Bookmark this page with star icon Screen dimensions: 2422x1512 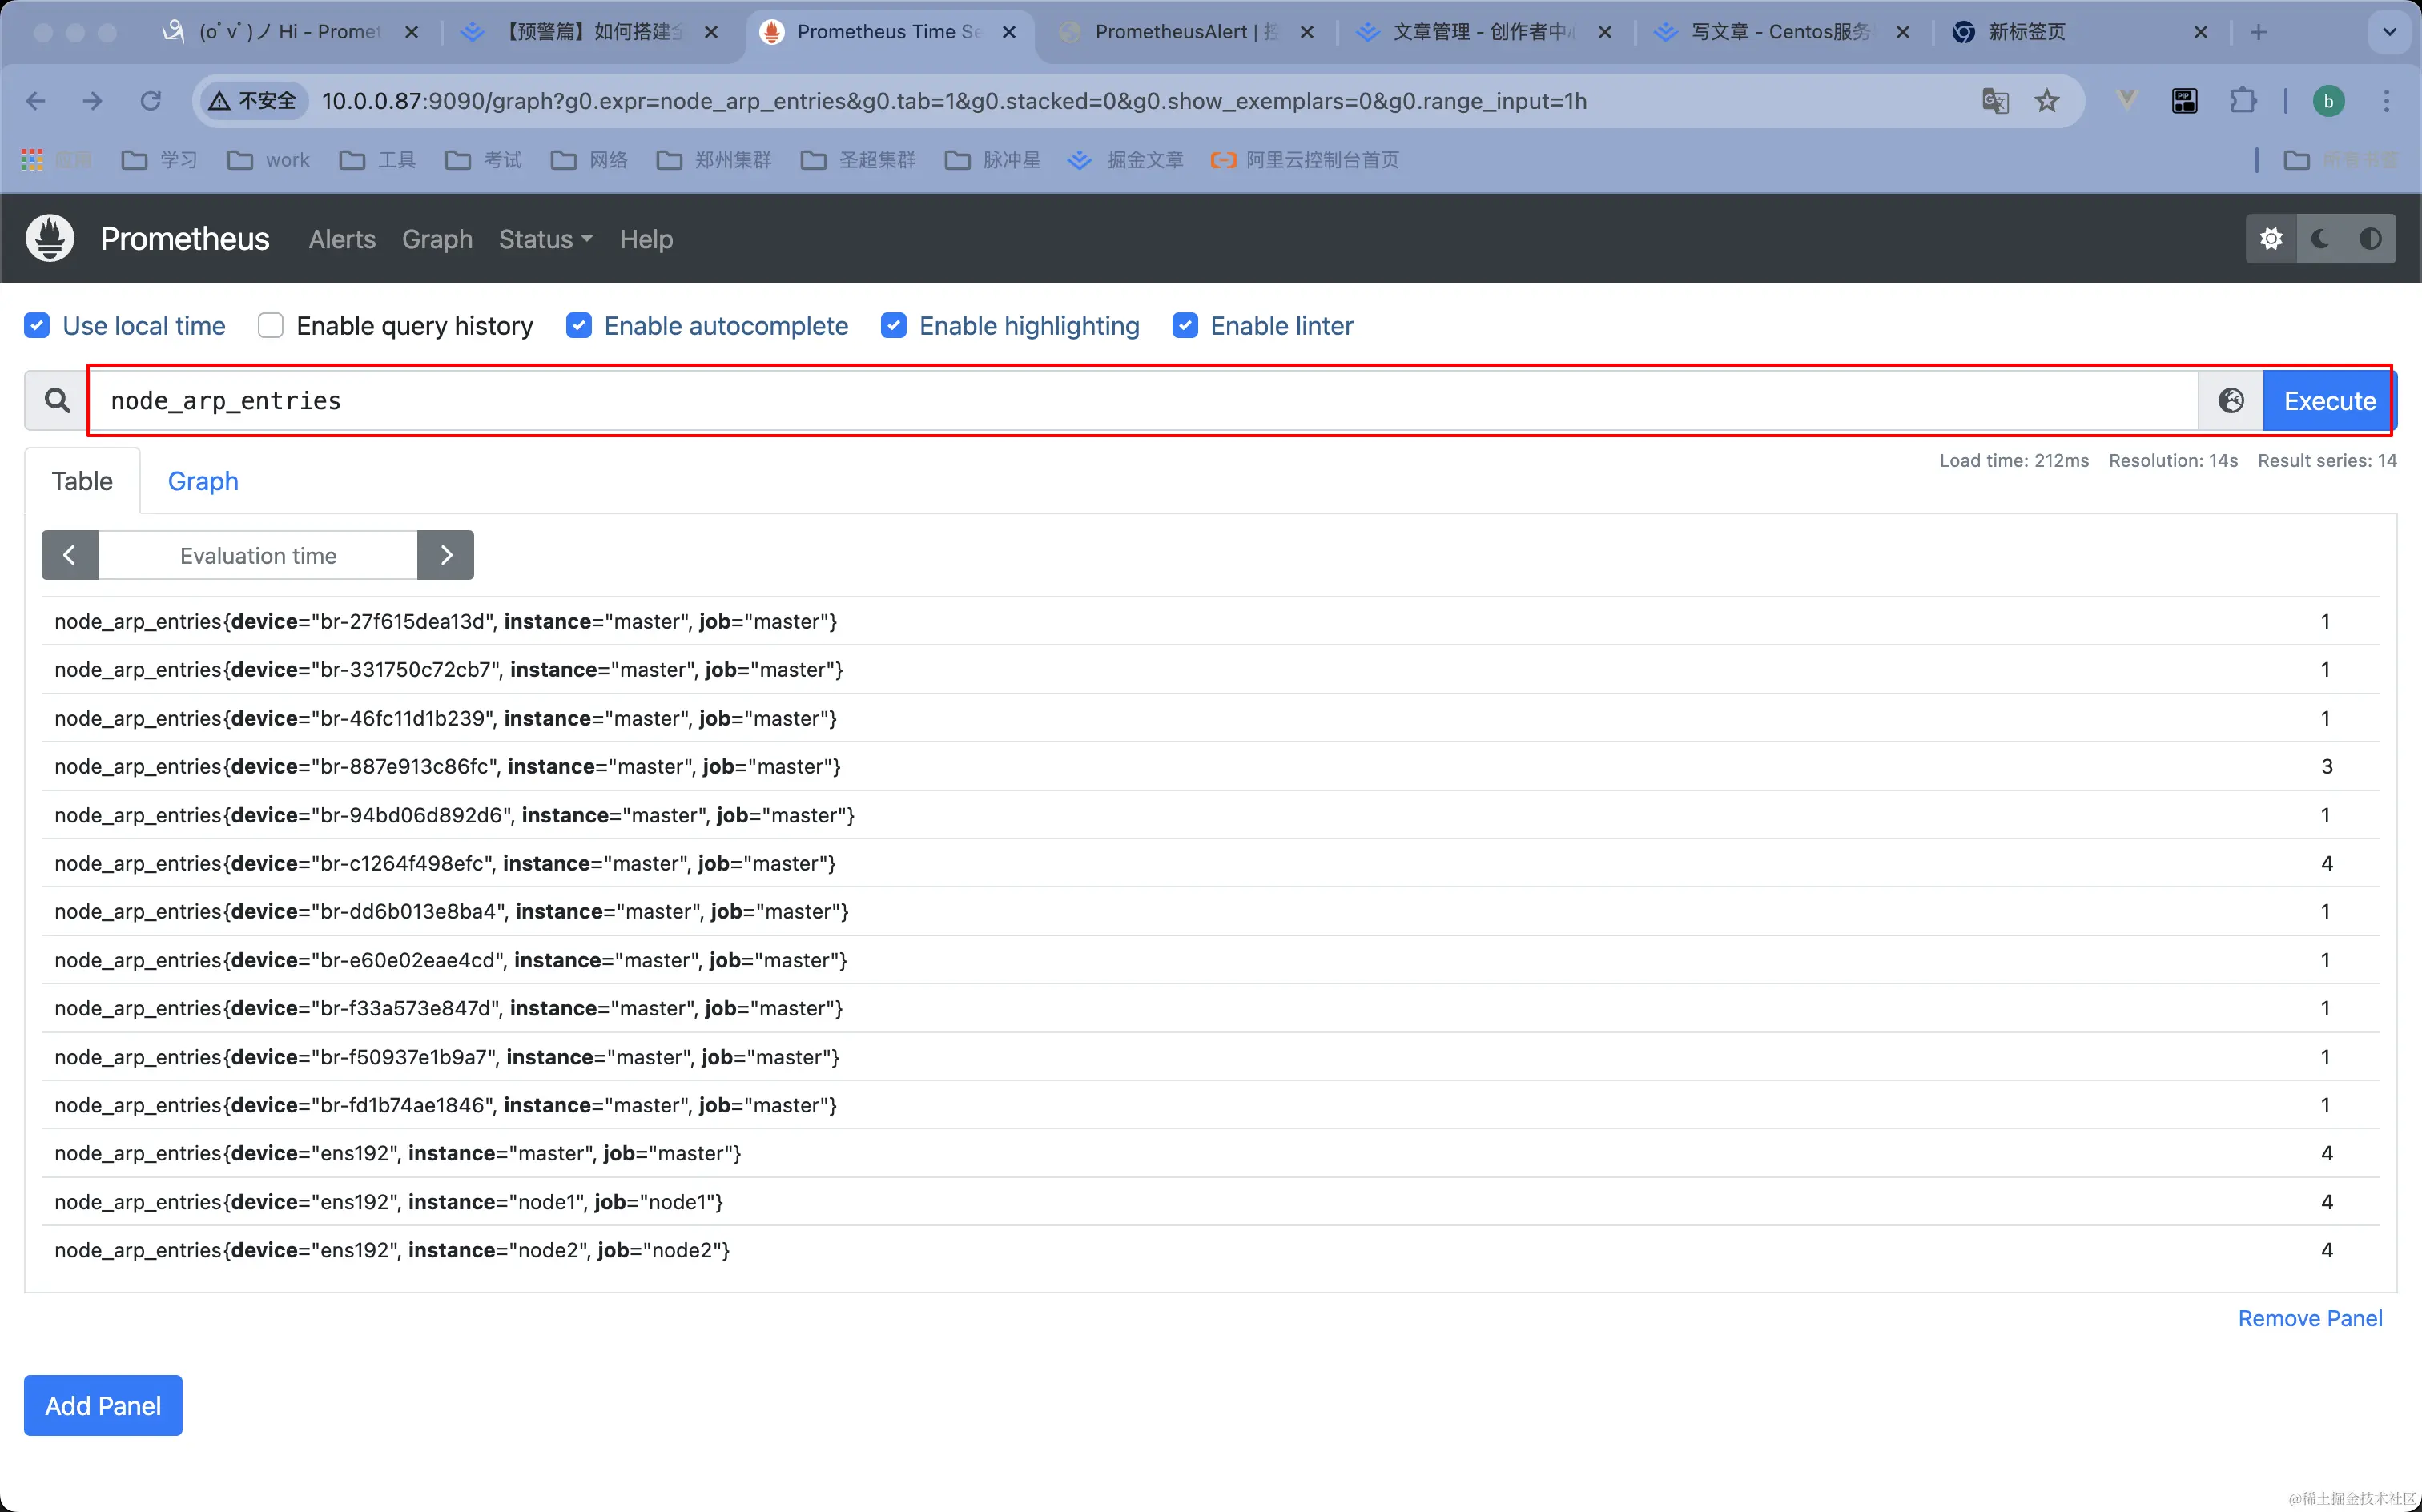2047,101
